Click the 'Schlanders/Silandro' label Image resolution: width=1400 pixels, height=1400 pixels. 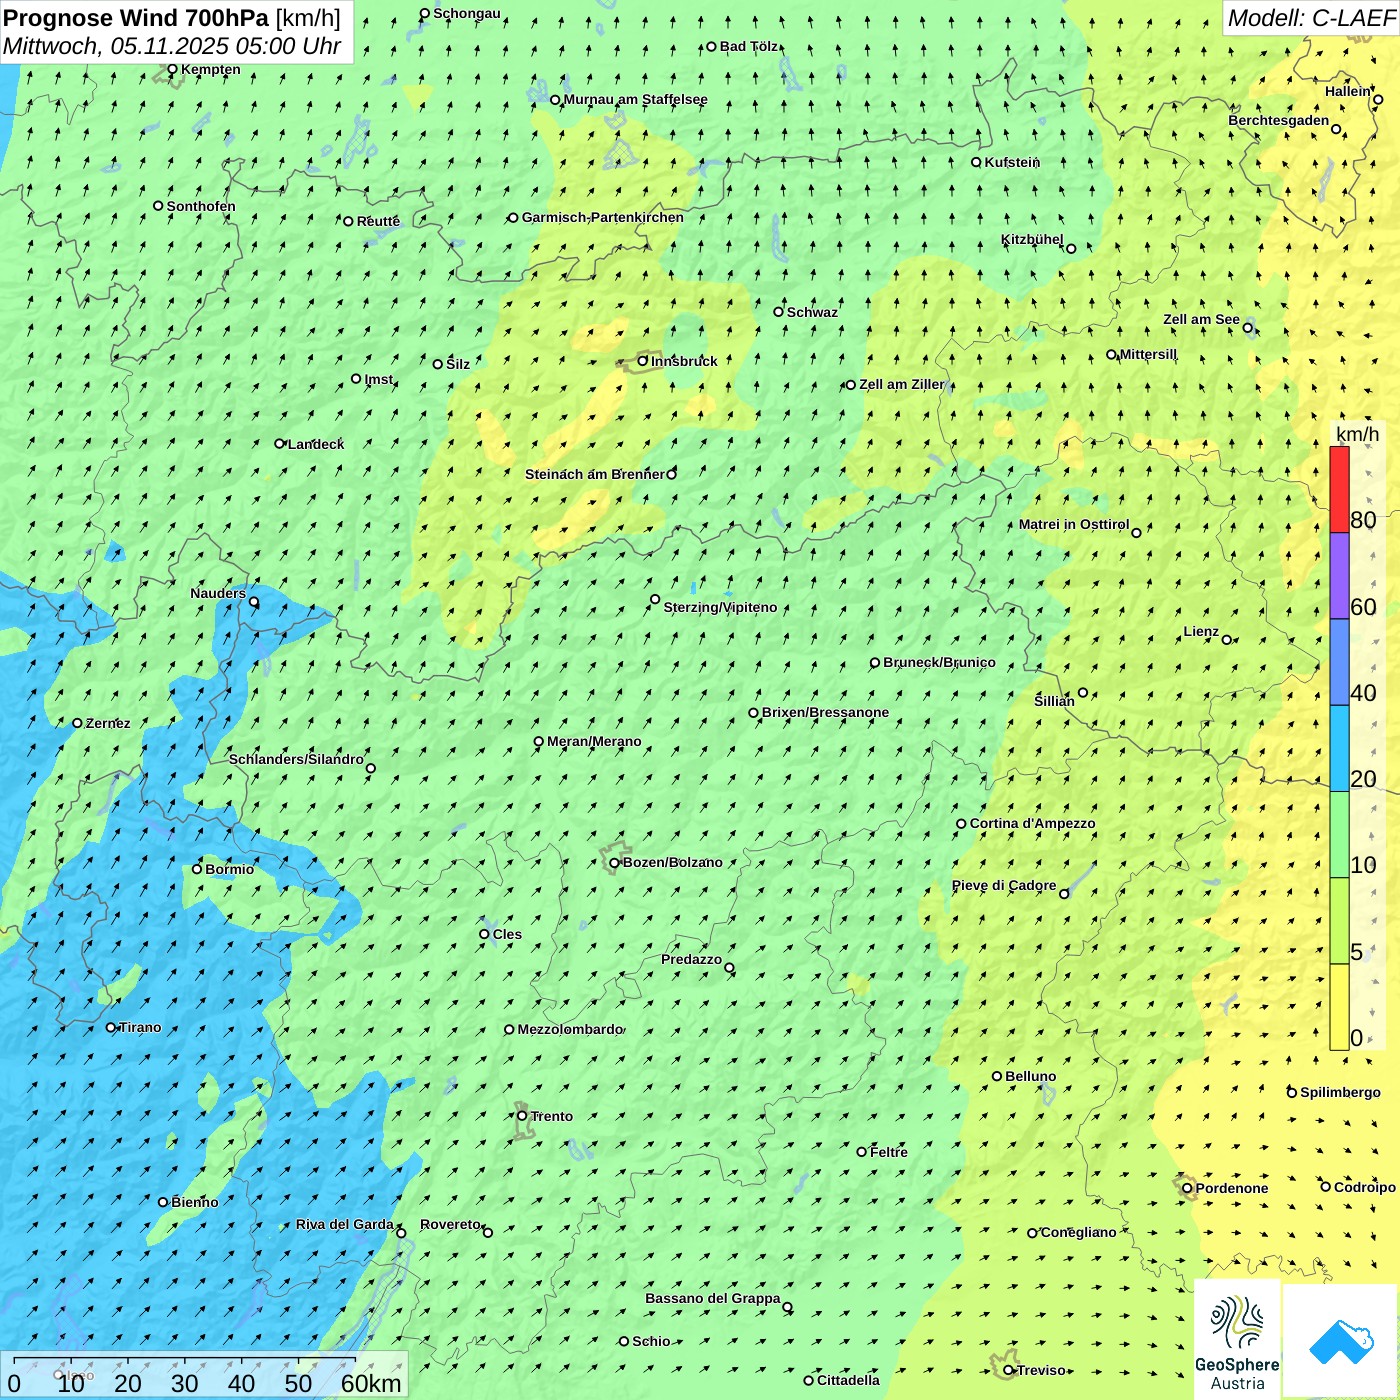pyautogui.click(x=296, y=759)
